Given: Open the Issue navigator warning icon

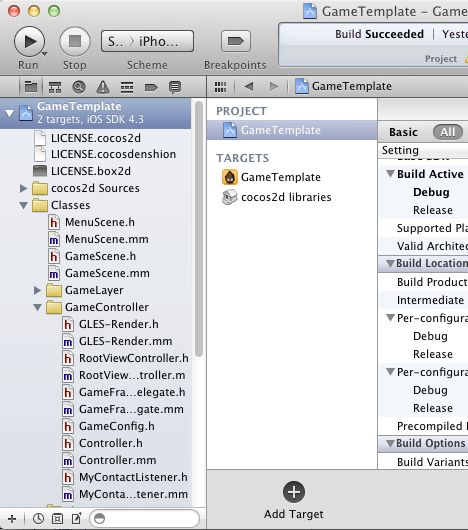Looking at the screenshot, I should click(x=103, y=87).
